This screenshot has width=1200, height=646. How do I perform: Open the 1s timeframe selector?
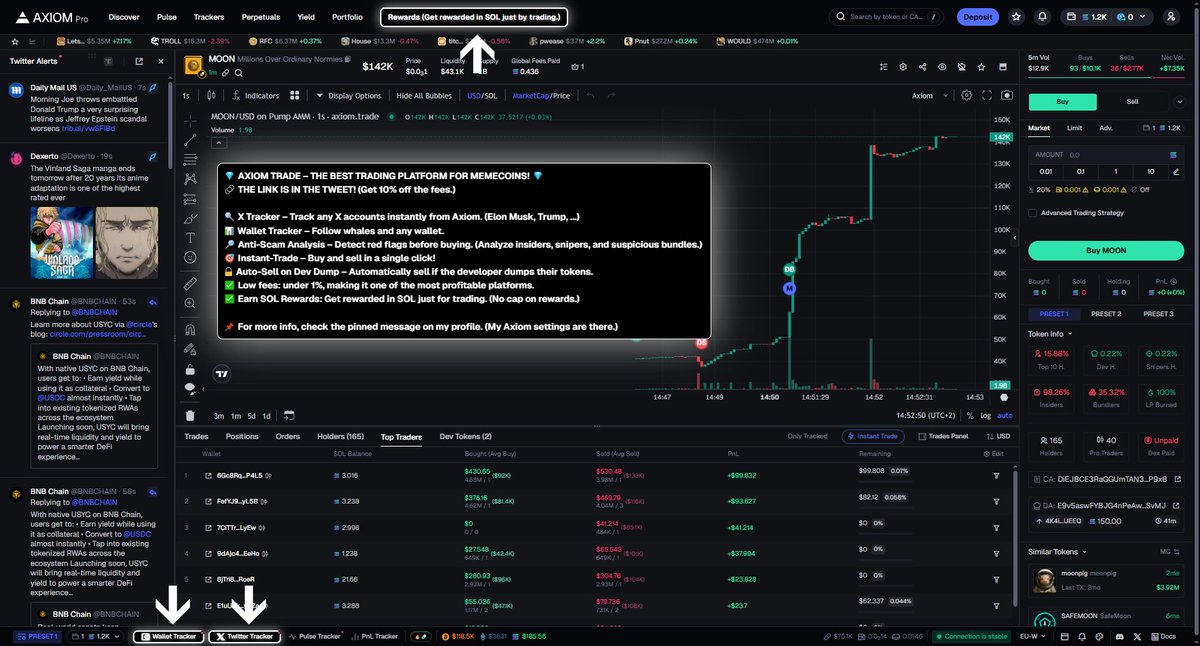pos(186,96)
